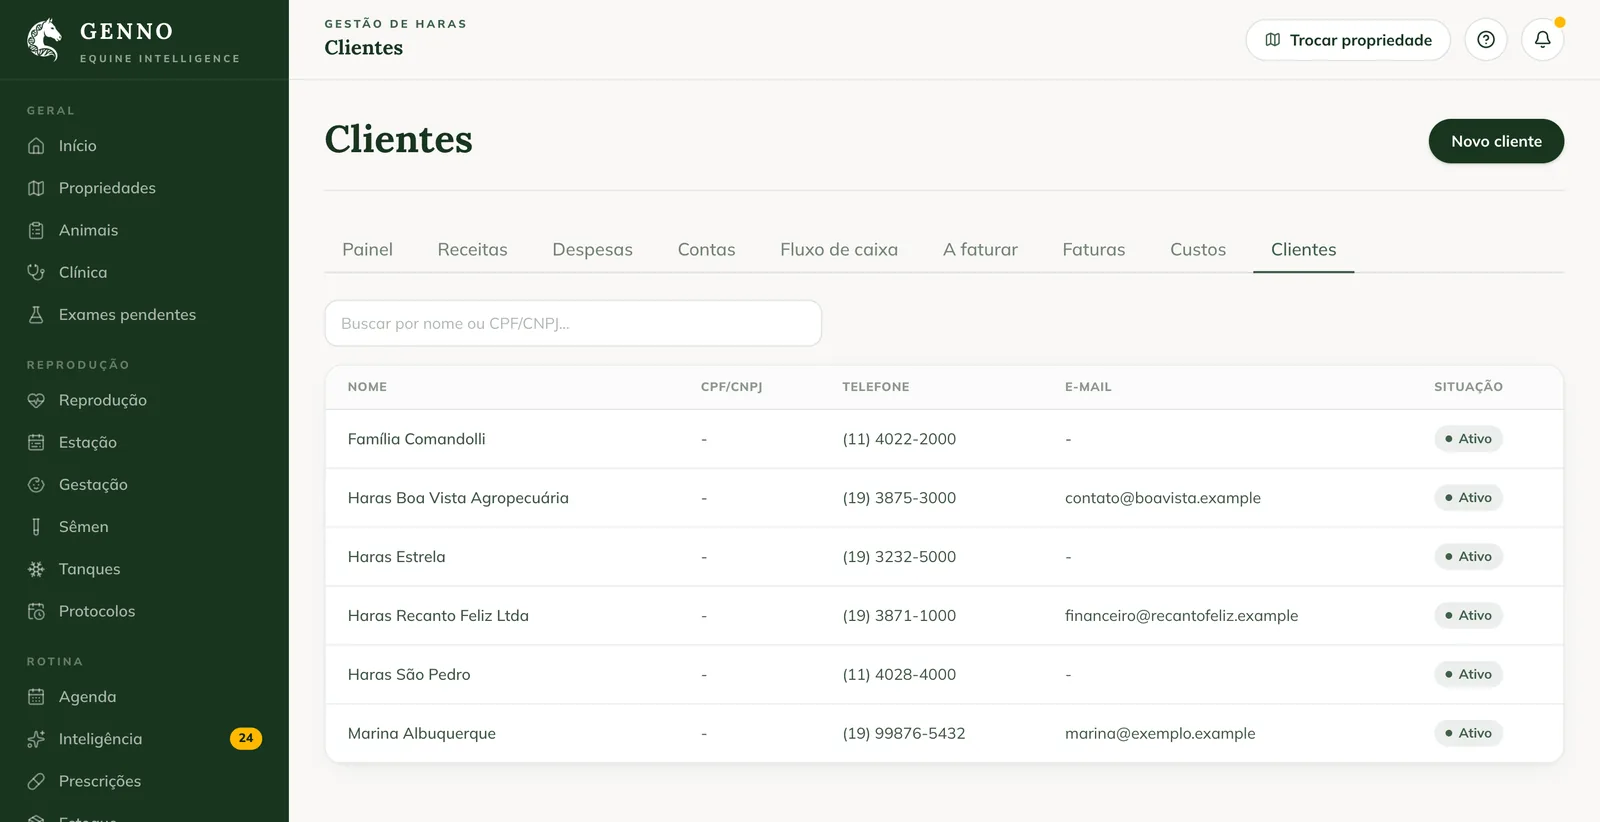Screen dimensions: 1600x822
Task: Open the help question mark icon
Action: (x=1486, y=40)
